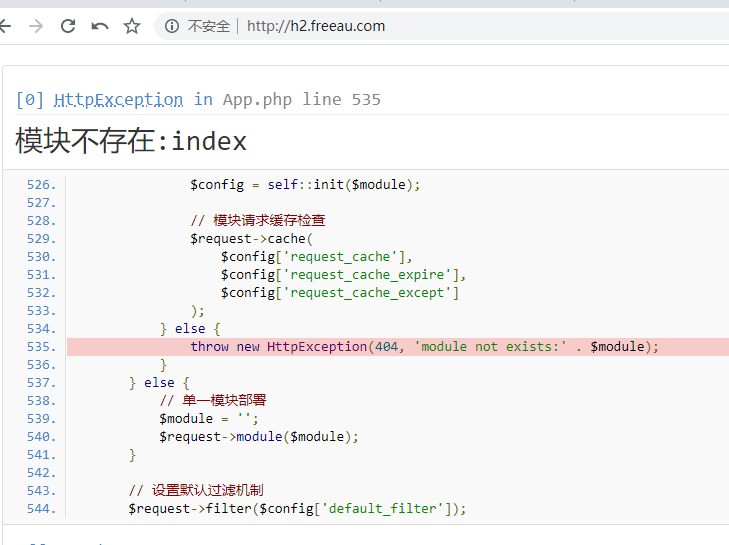Click the $request->filter default_filter line
Viewport: 729px width, 545px height.
(297, 508)
